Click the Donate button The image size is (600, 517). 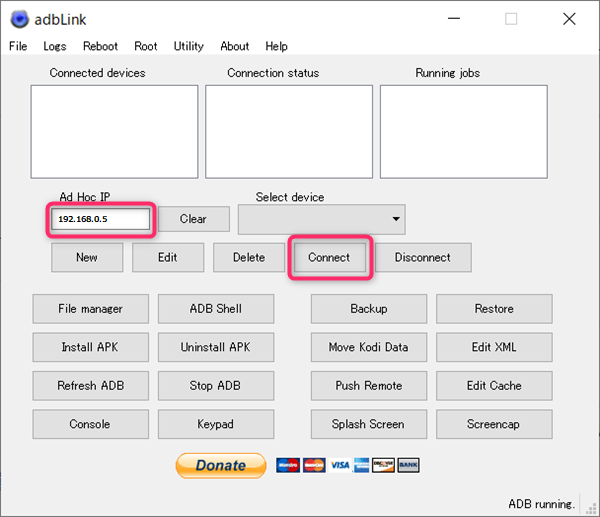tap(221, 465)
